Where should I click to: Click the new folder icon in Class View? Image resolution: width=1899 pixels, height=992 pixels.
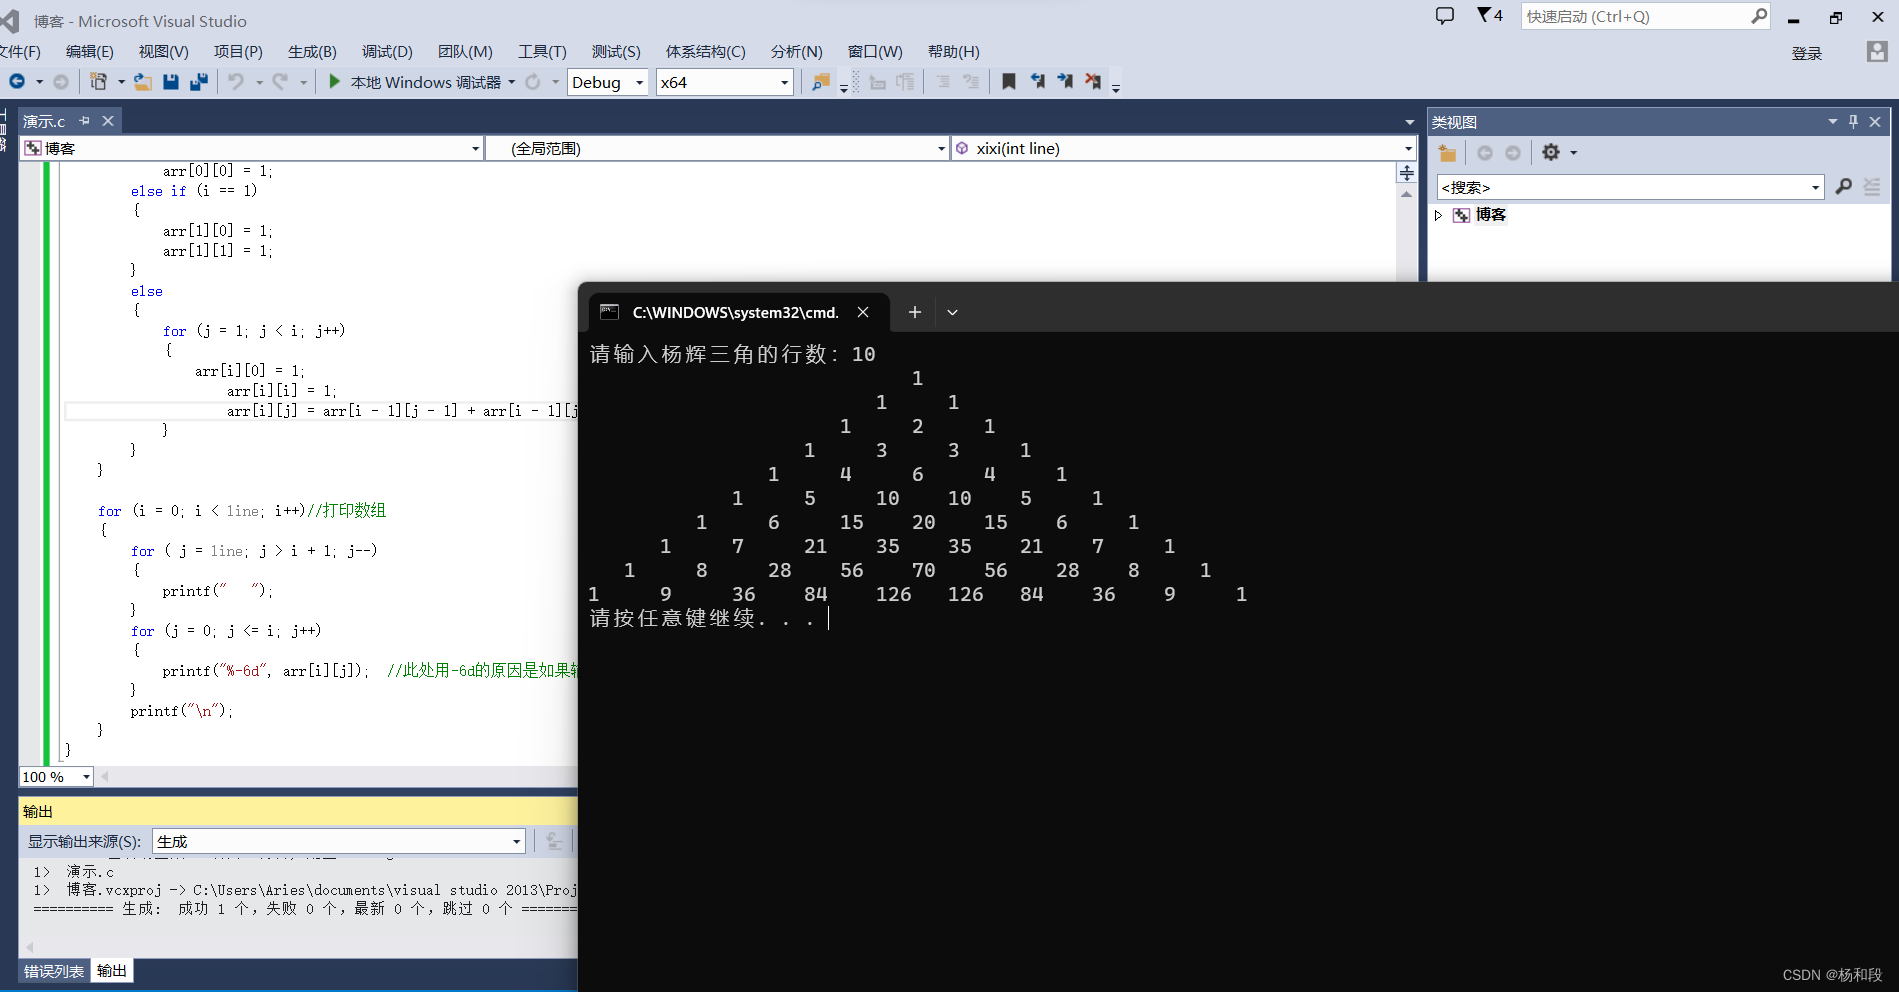pos(1447,153)
